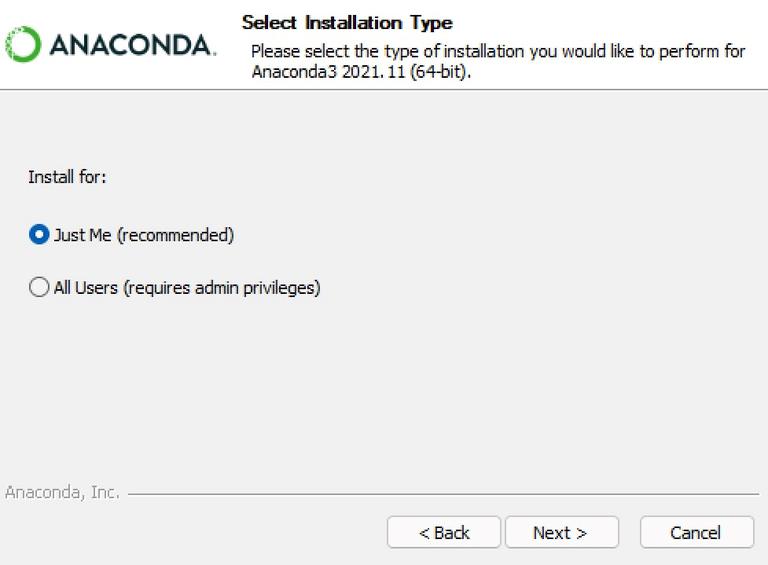768x565 pixels.
Task: Select the Just Me radio button circle
Action: point(39,235)
